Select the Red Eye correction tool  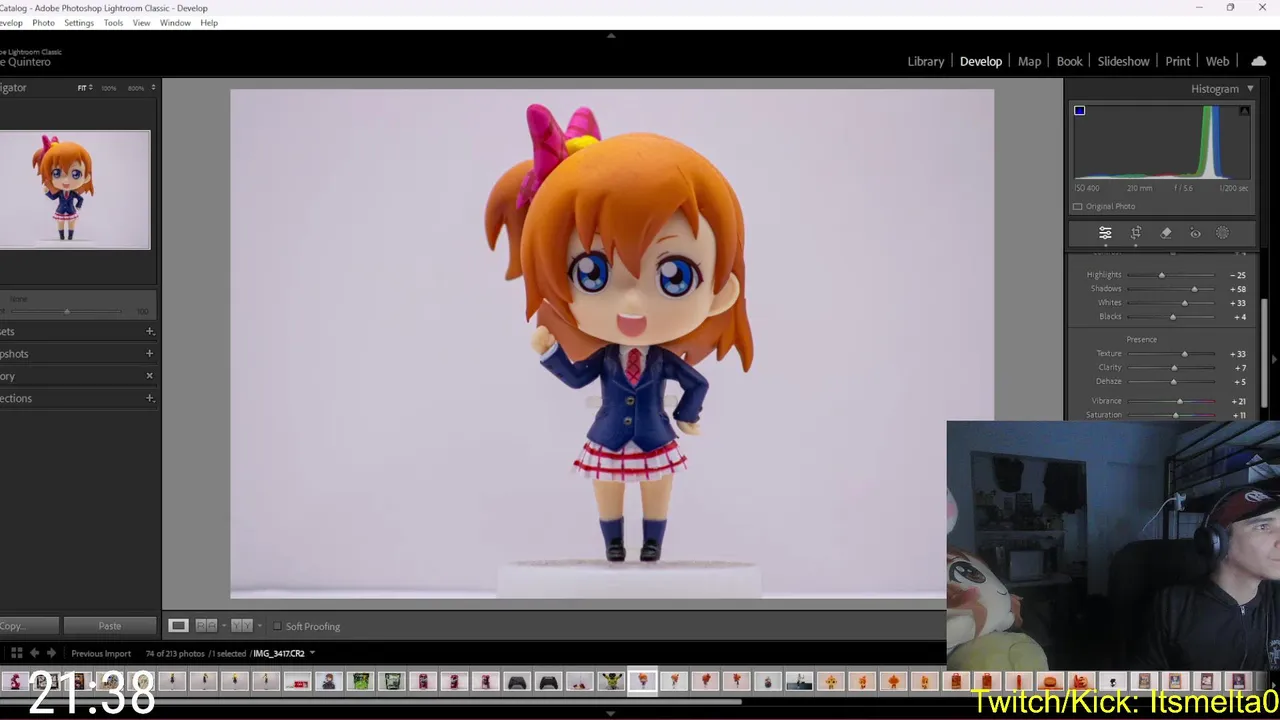point(1195,233)
